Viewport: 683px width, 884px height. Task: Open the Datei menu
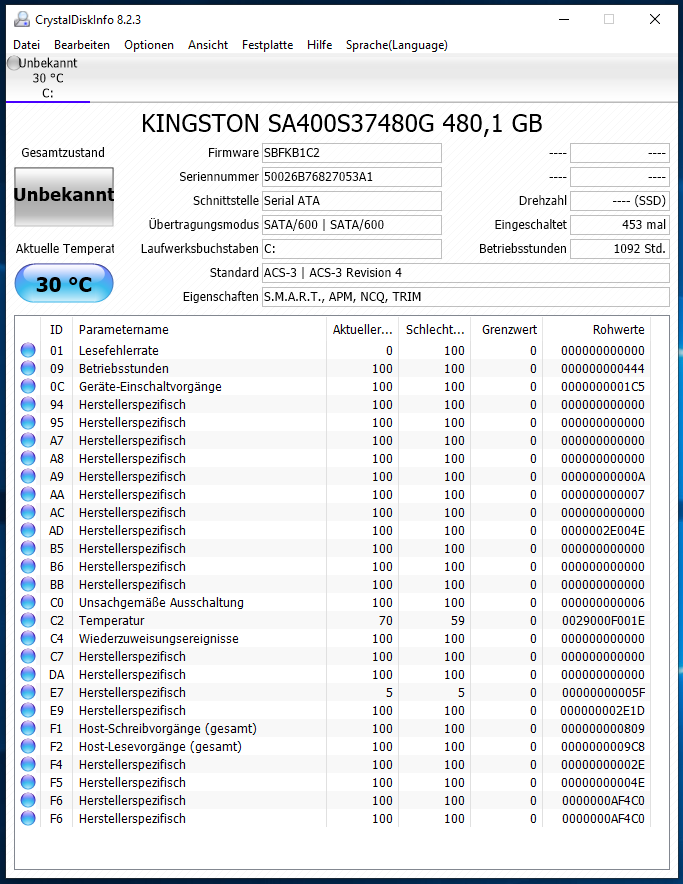pos(27,45)
